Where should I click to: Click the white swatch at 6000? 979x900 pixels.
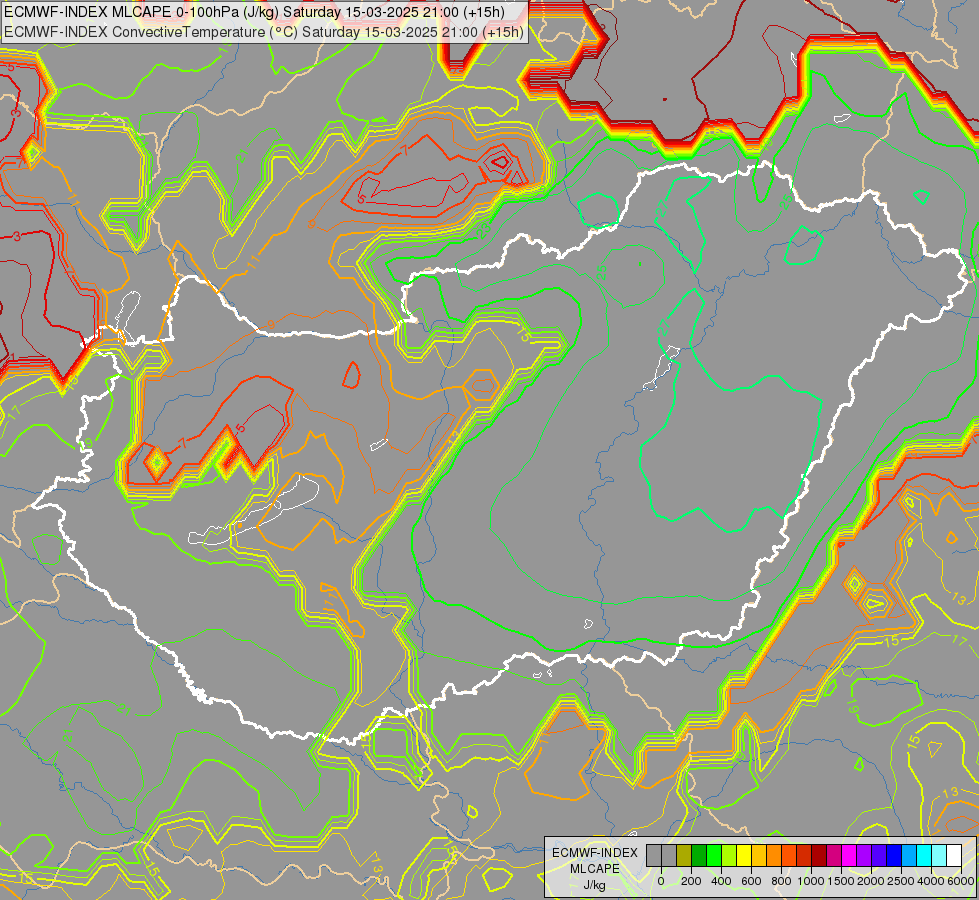point(954,856)
